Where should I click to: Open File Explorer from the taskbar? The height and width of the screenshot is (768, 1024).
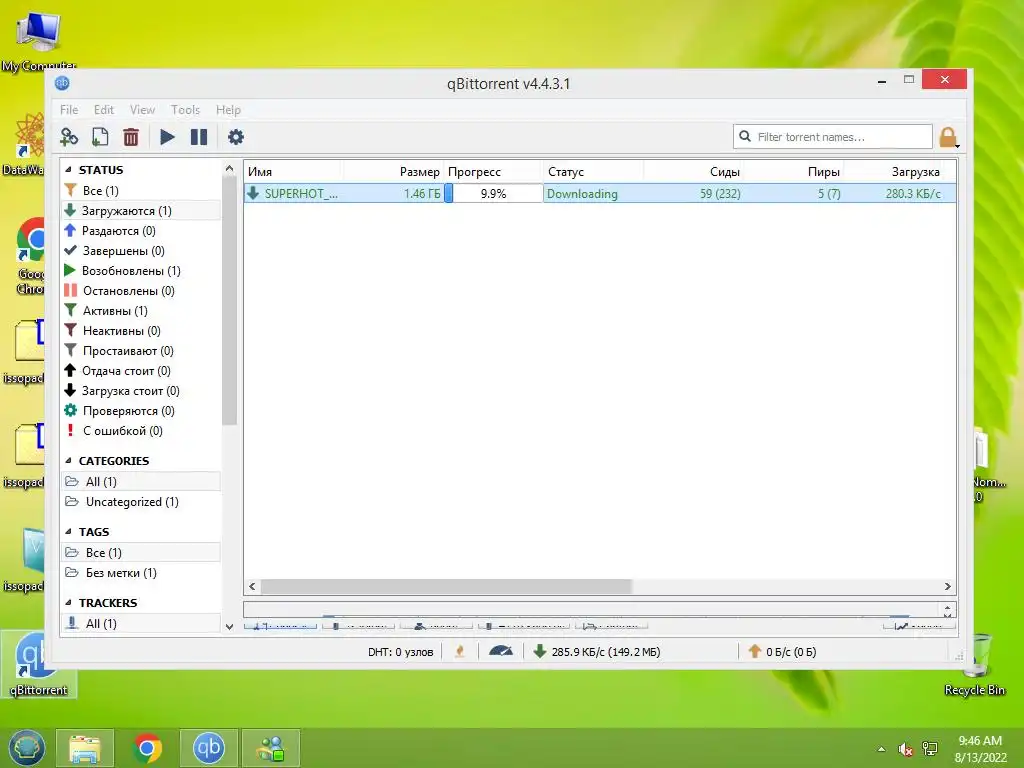pos(85,748)
